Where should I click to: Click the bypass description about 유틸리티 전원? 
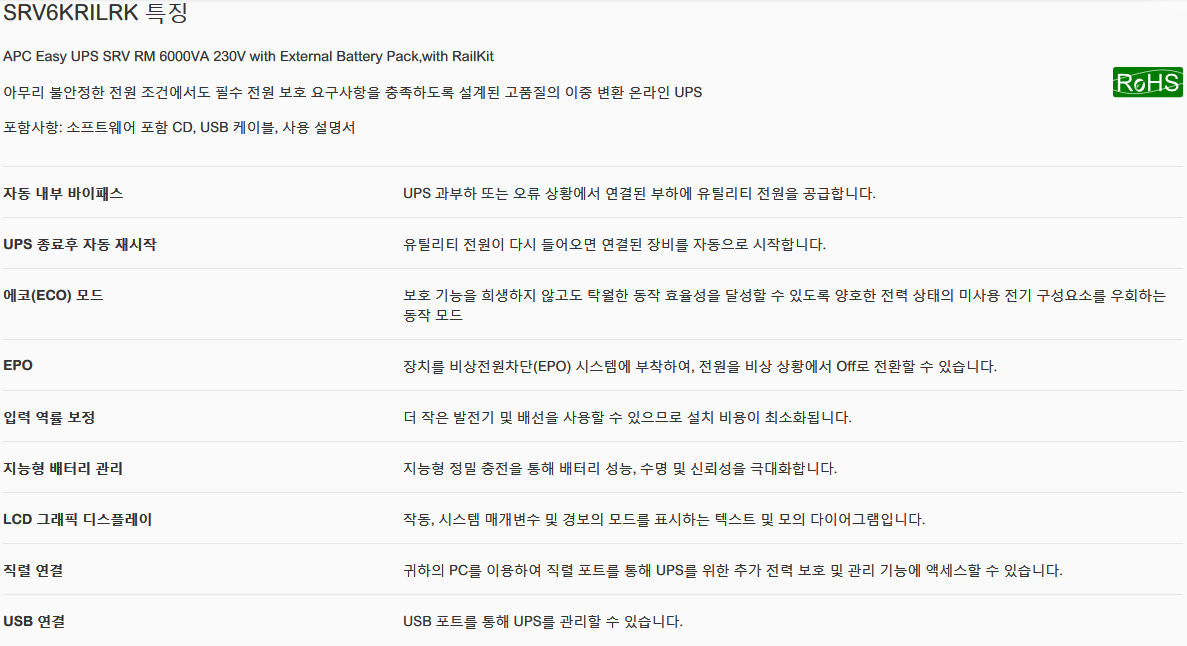pos(639,194)
